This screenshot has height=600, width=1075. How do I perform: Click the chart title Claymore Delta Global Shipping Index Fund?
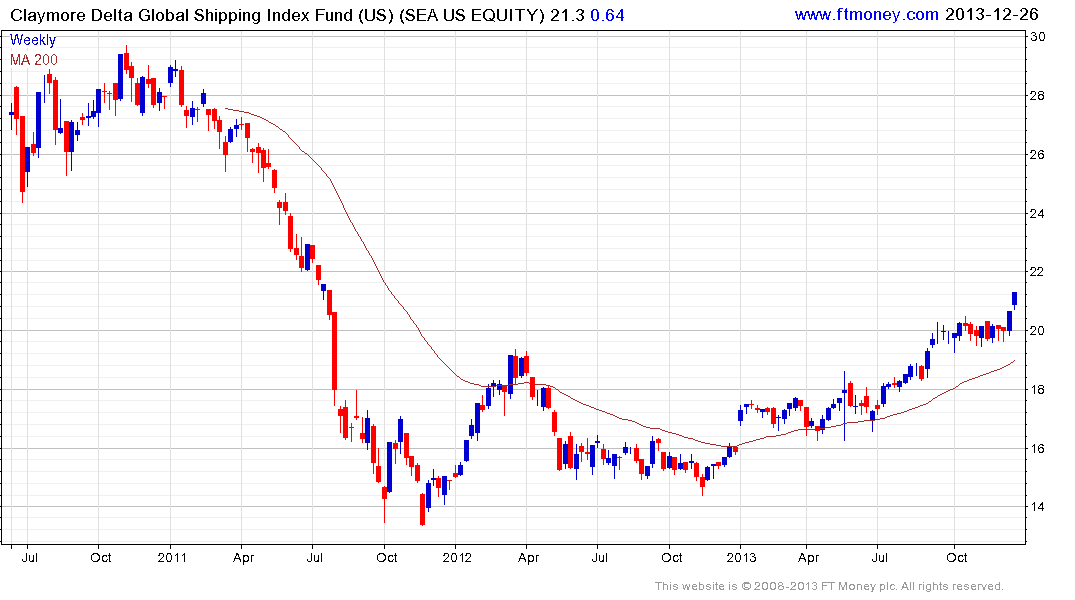point(182,15)
